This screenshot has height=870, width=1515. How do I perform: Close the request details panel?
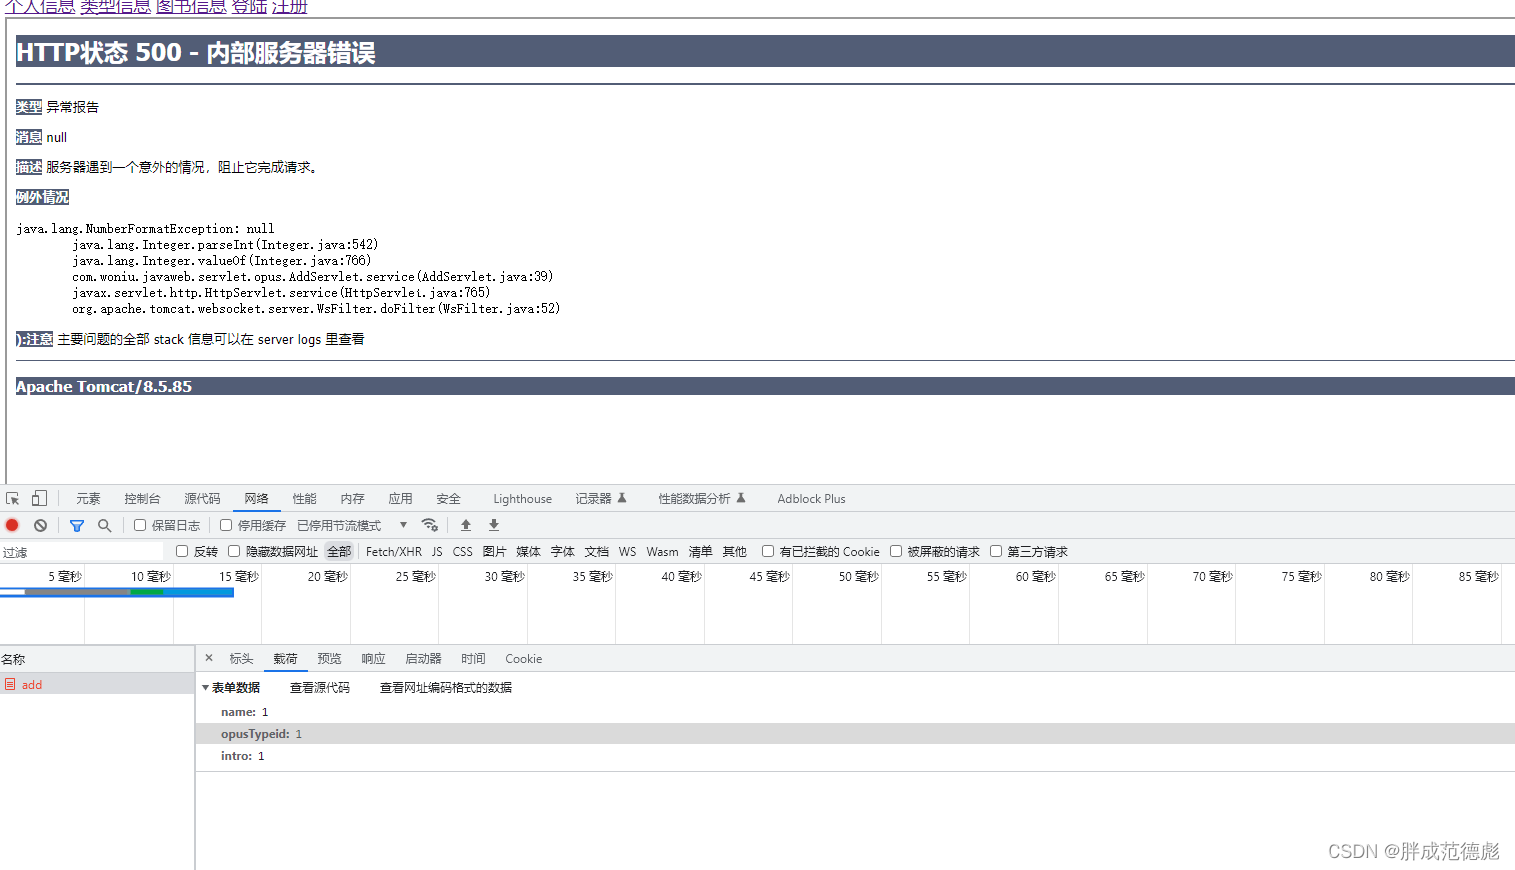coord(209,658)
